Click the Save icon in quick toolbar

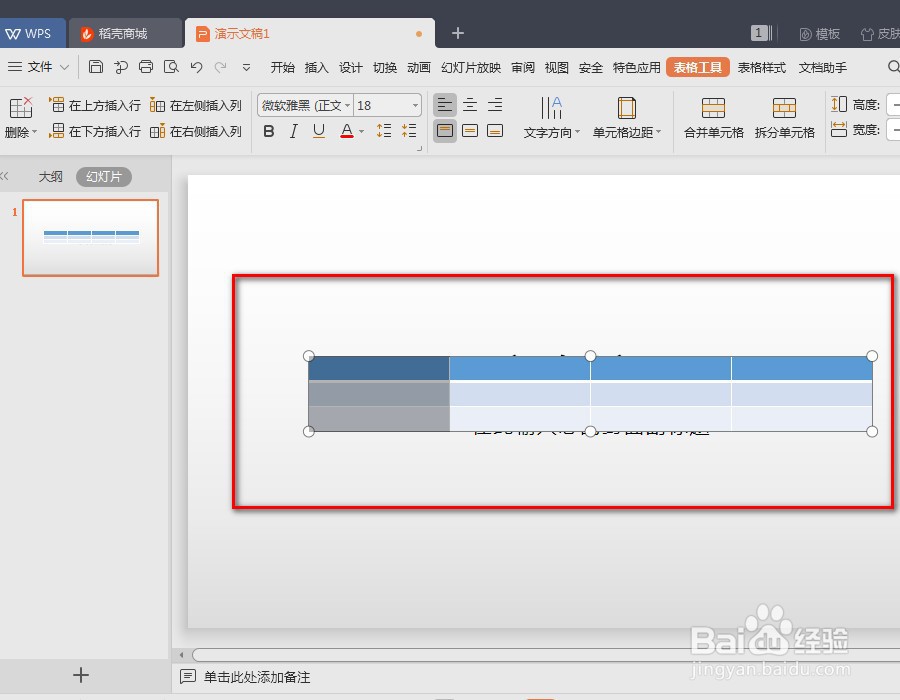point(96,67)
